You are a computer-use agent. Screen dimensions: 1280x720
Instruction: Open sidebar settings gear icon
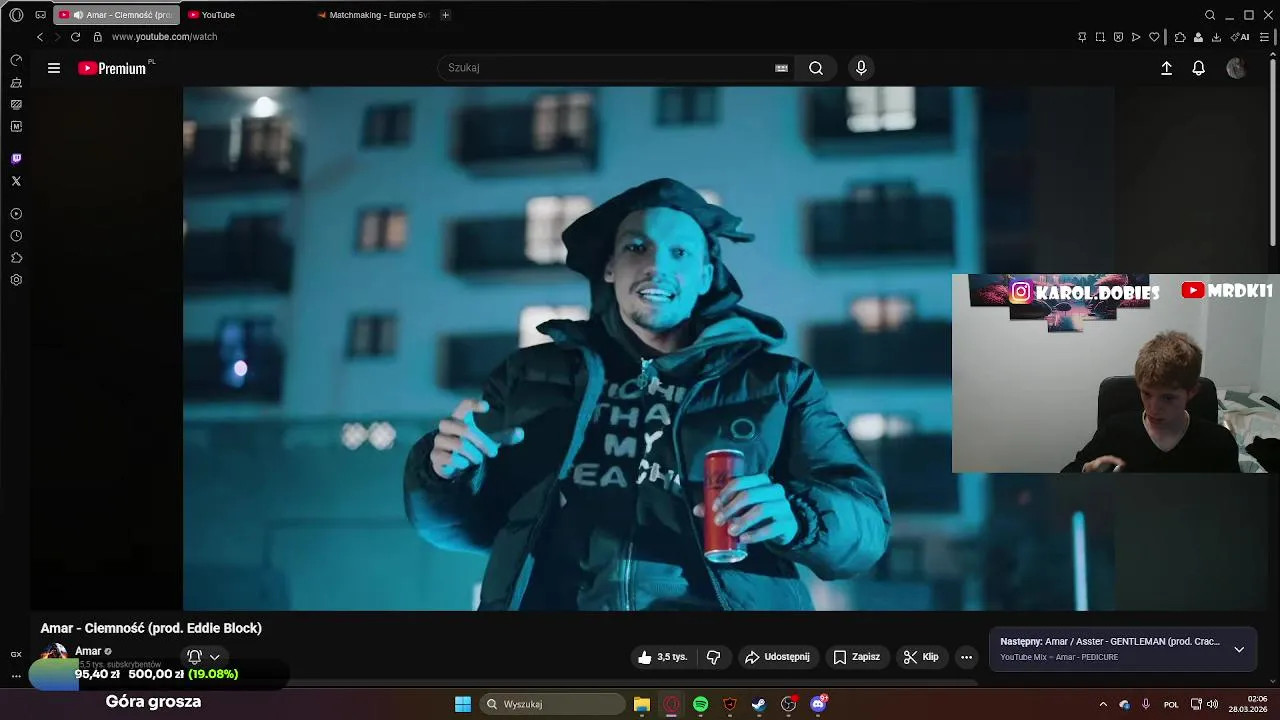pos(16,280)
